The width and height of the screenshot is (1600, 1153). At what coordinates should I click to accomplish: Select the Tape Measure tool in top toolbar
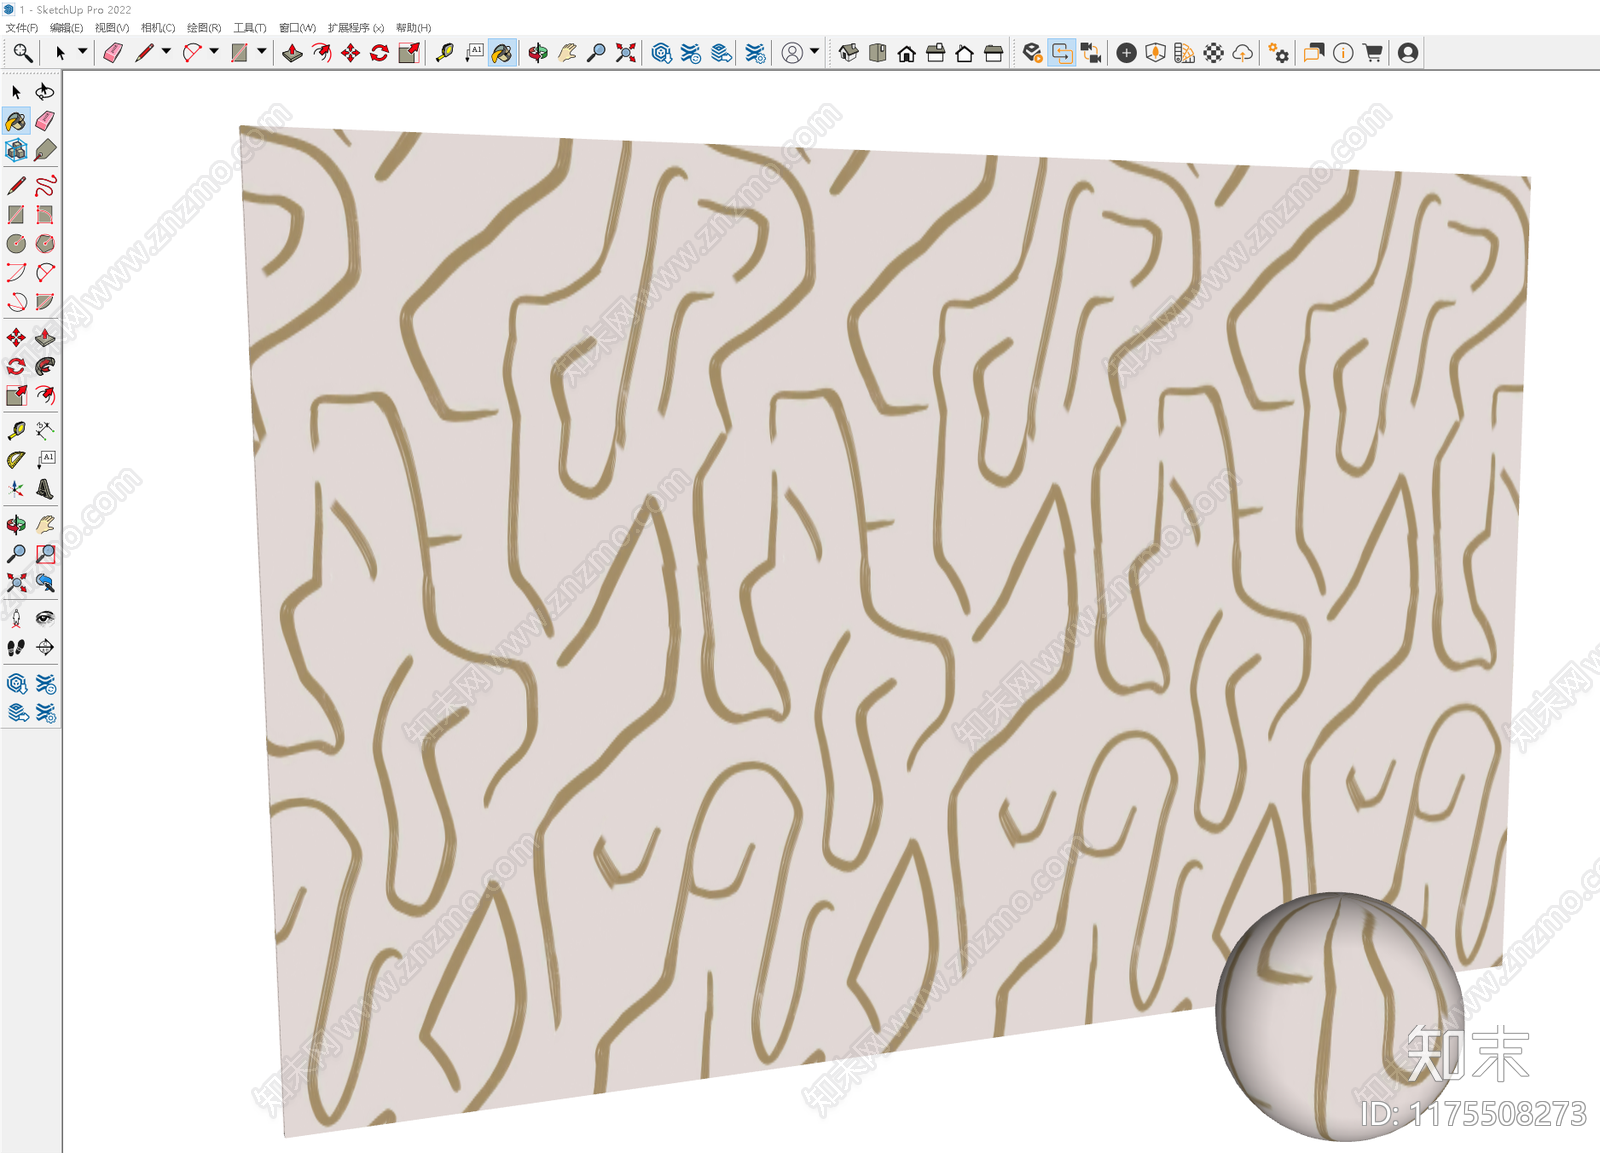click(445, 53)
